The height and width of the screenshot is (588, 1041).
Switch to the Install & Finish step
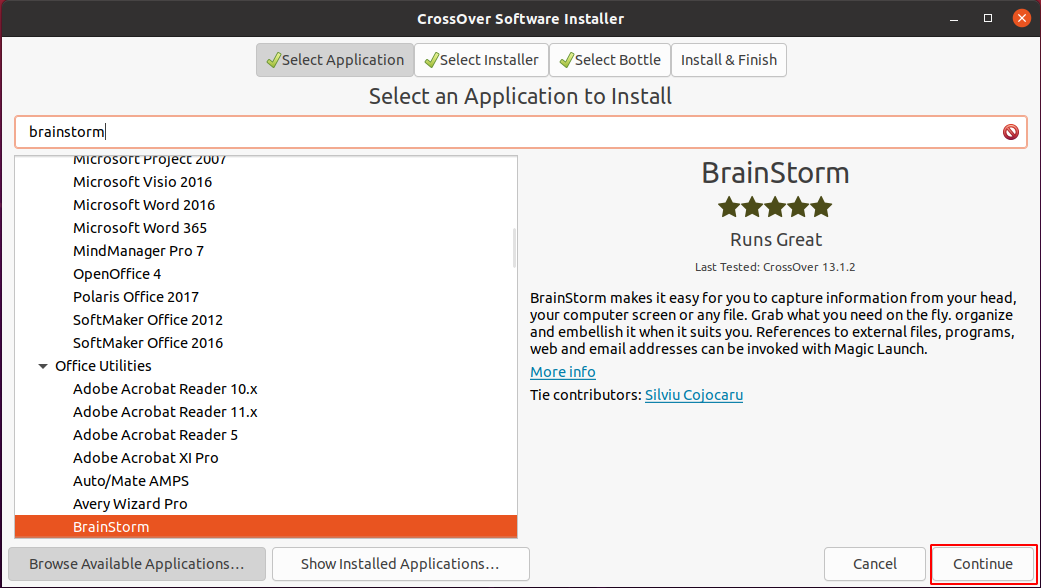click(729, 60)
